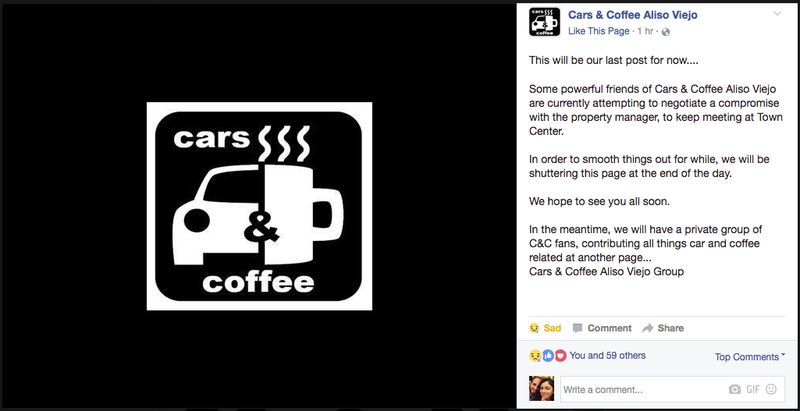Open the Cars & Coffee page avatar thumbnail

coord(544,22)
